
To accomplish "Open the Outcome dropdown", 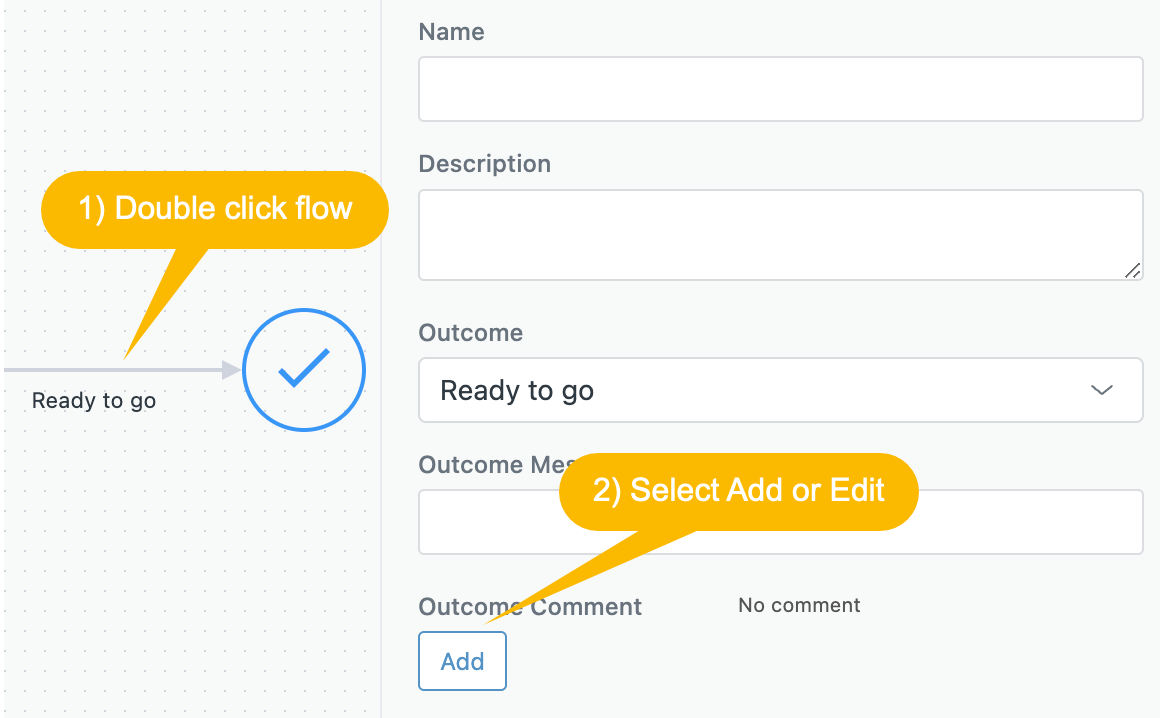I will coord(780,390).
